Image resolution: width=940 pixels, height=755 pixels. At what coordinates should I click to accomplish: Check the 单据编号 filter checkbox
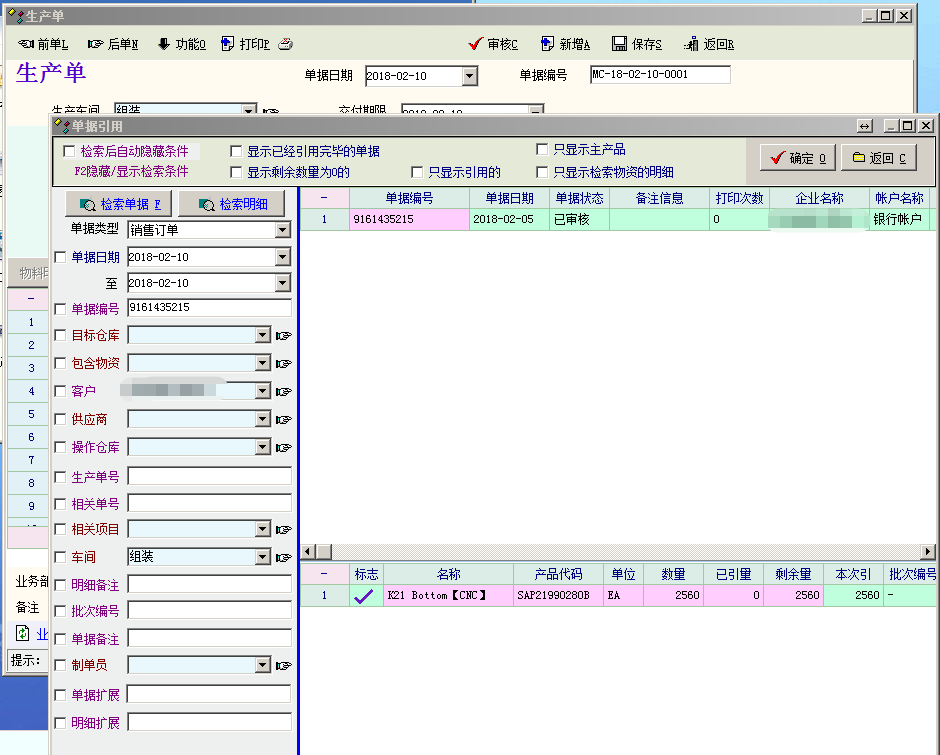point(61,309)
